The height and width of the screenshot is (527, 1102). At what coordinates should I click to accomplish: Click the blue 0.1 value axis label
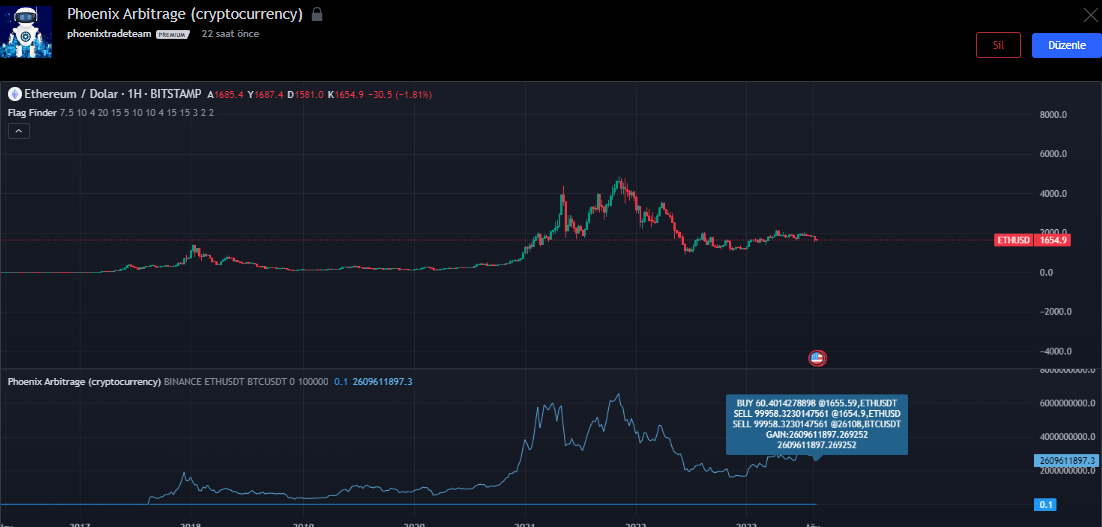coord(1047,505)
